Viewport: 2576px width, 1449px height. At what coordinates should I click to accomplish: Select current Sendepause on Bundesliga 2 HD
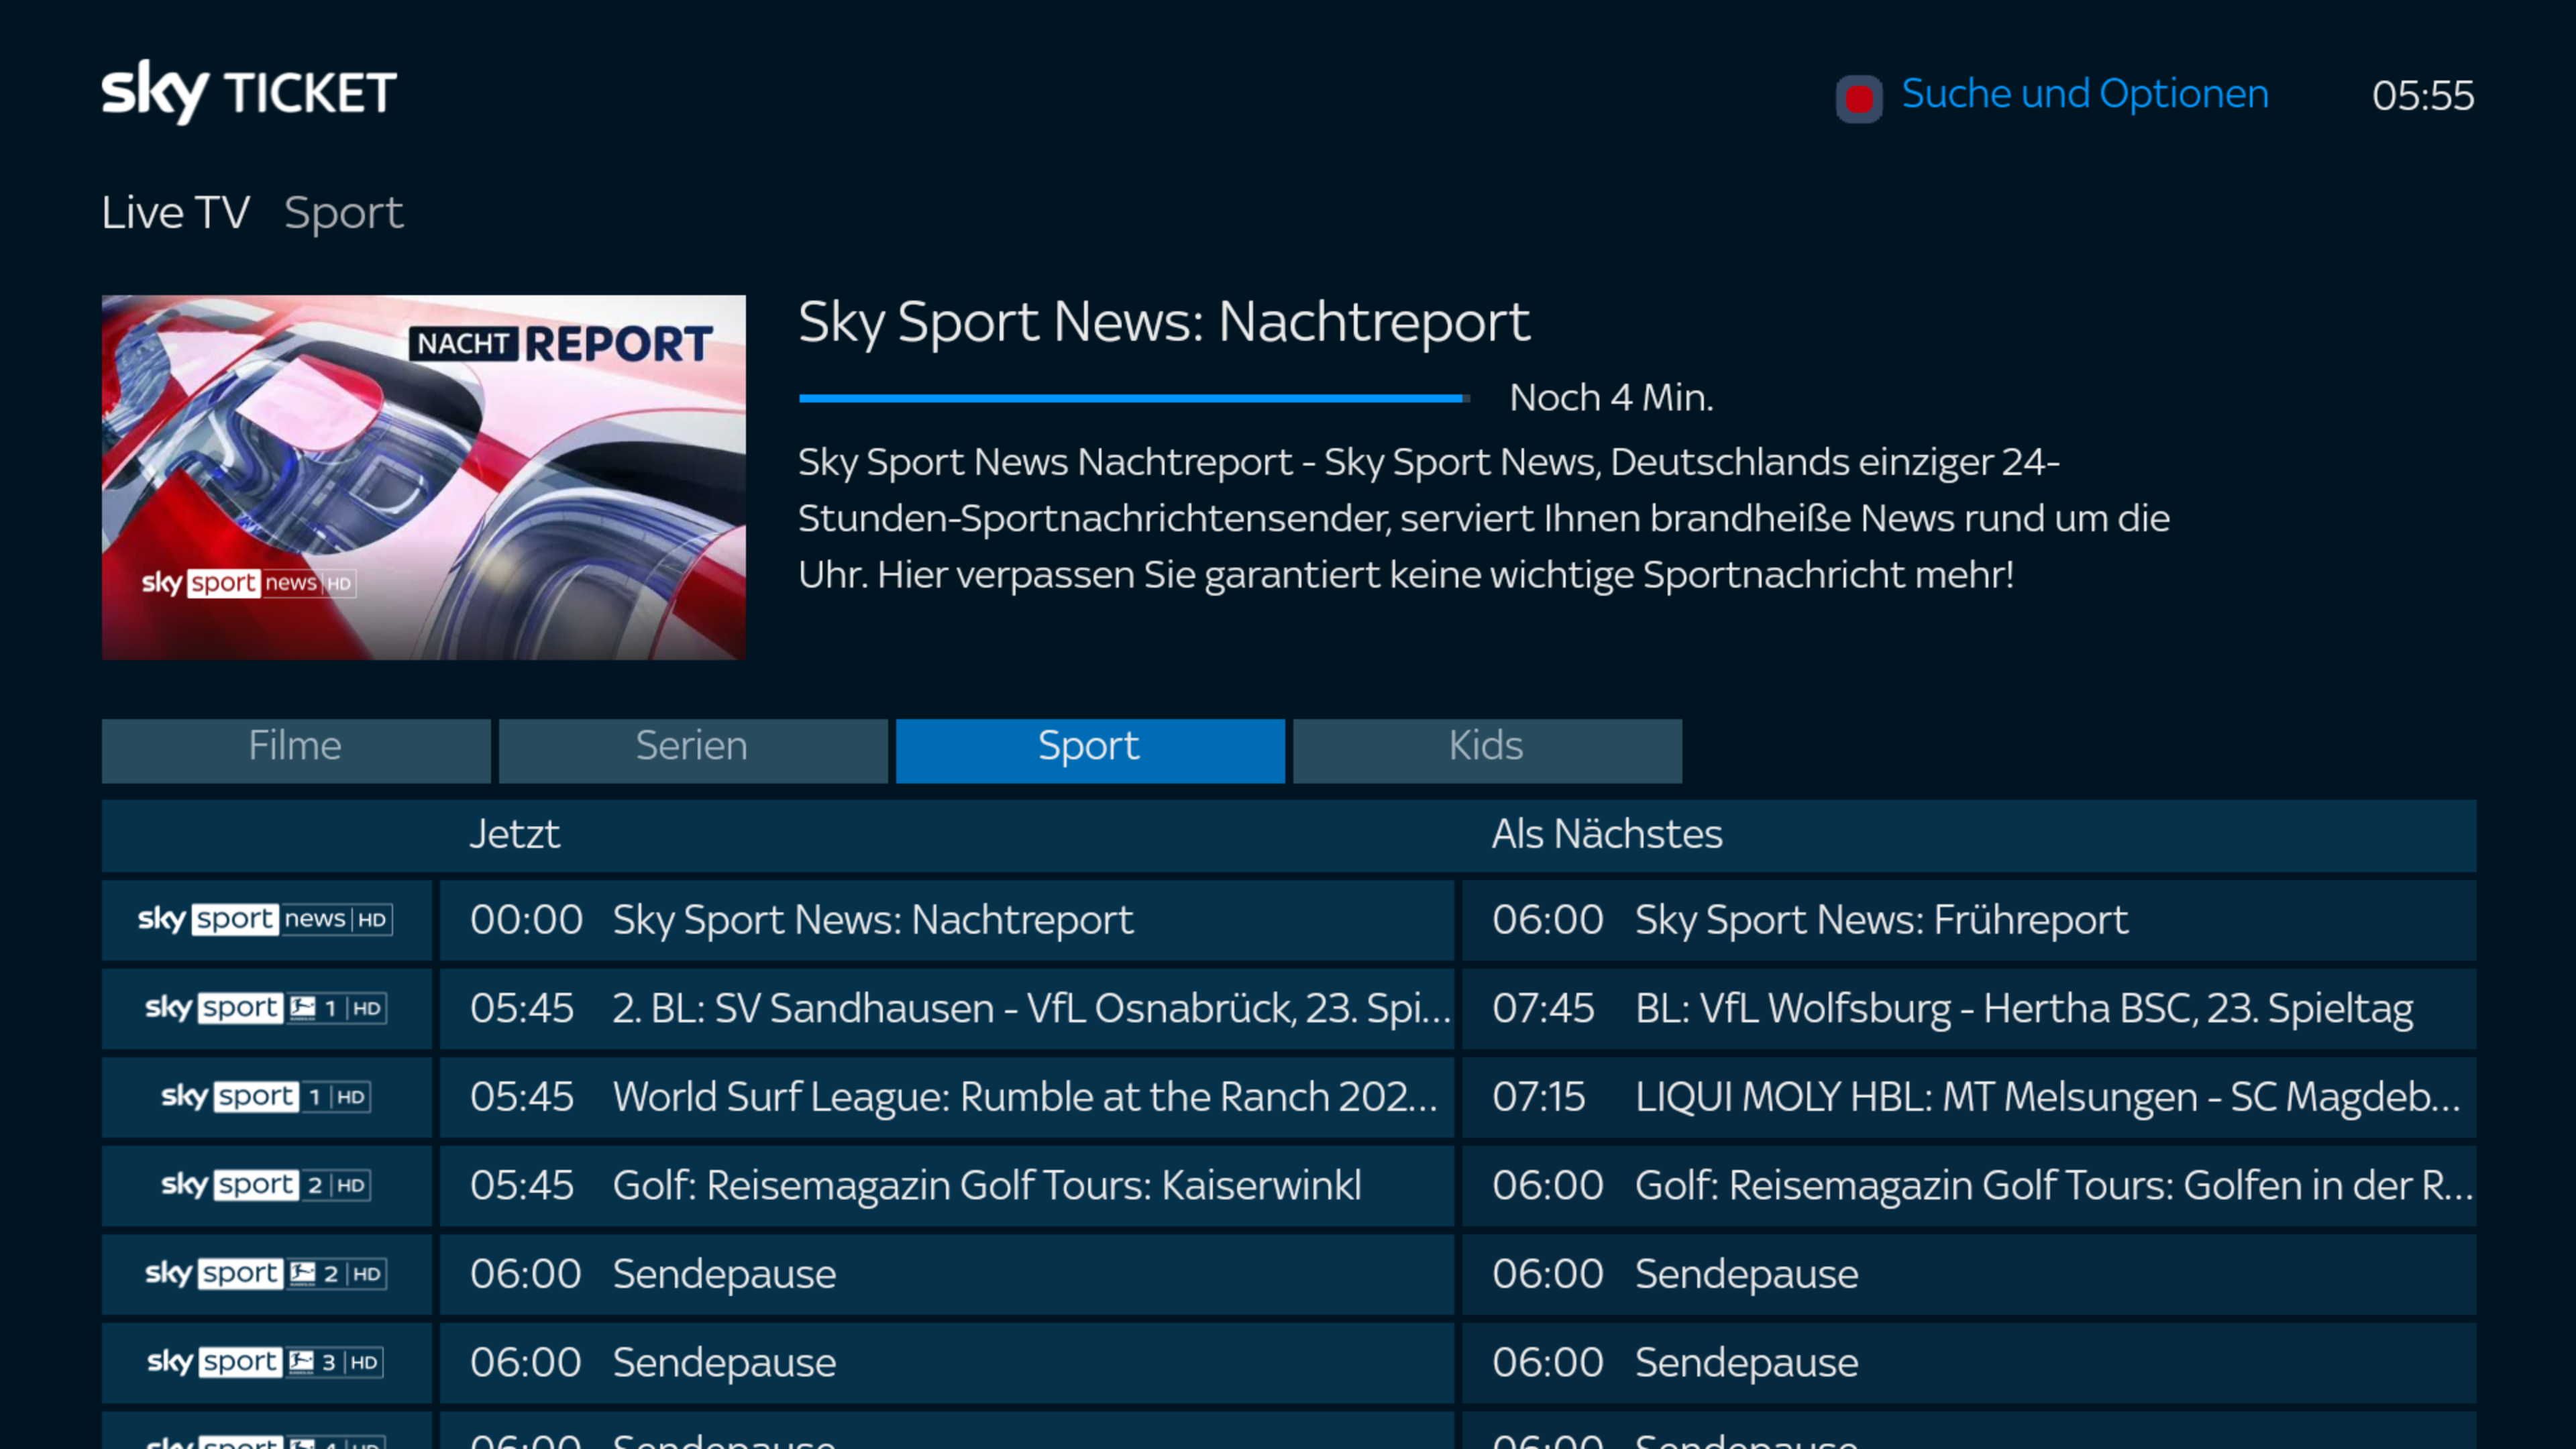(947, 1274)
